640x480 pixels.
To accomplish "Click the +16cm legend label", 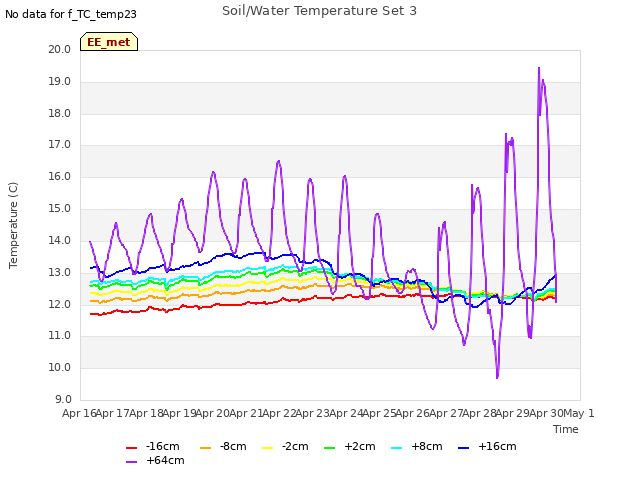I will (497, 447).
